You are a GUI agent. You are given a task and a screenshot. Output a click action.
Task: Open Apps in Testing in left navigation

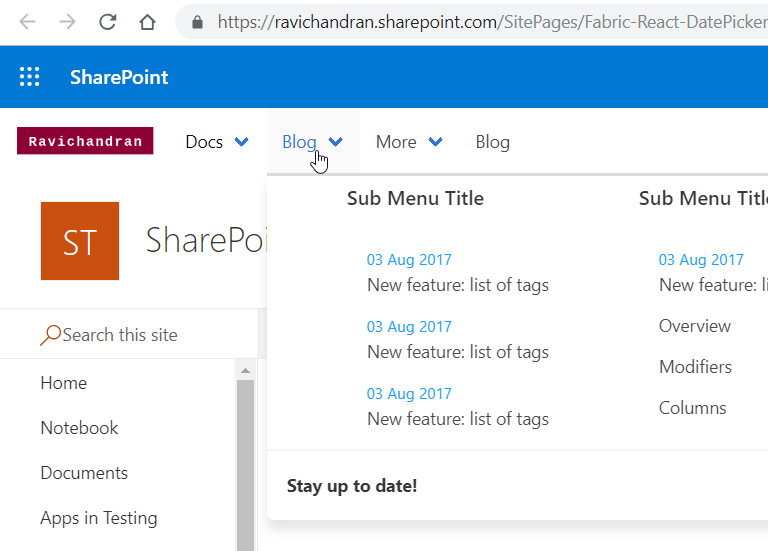98,518
